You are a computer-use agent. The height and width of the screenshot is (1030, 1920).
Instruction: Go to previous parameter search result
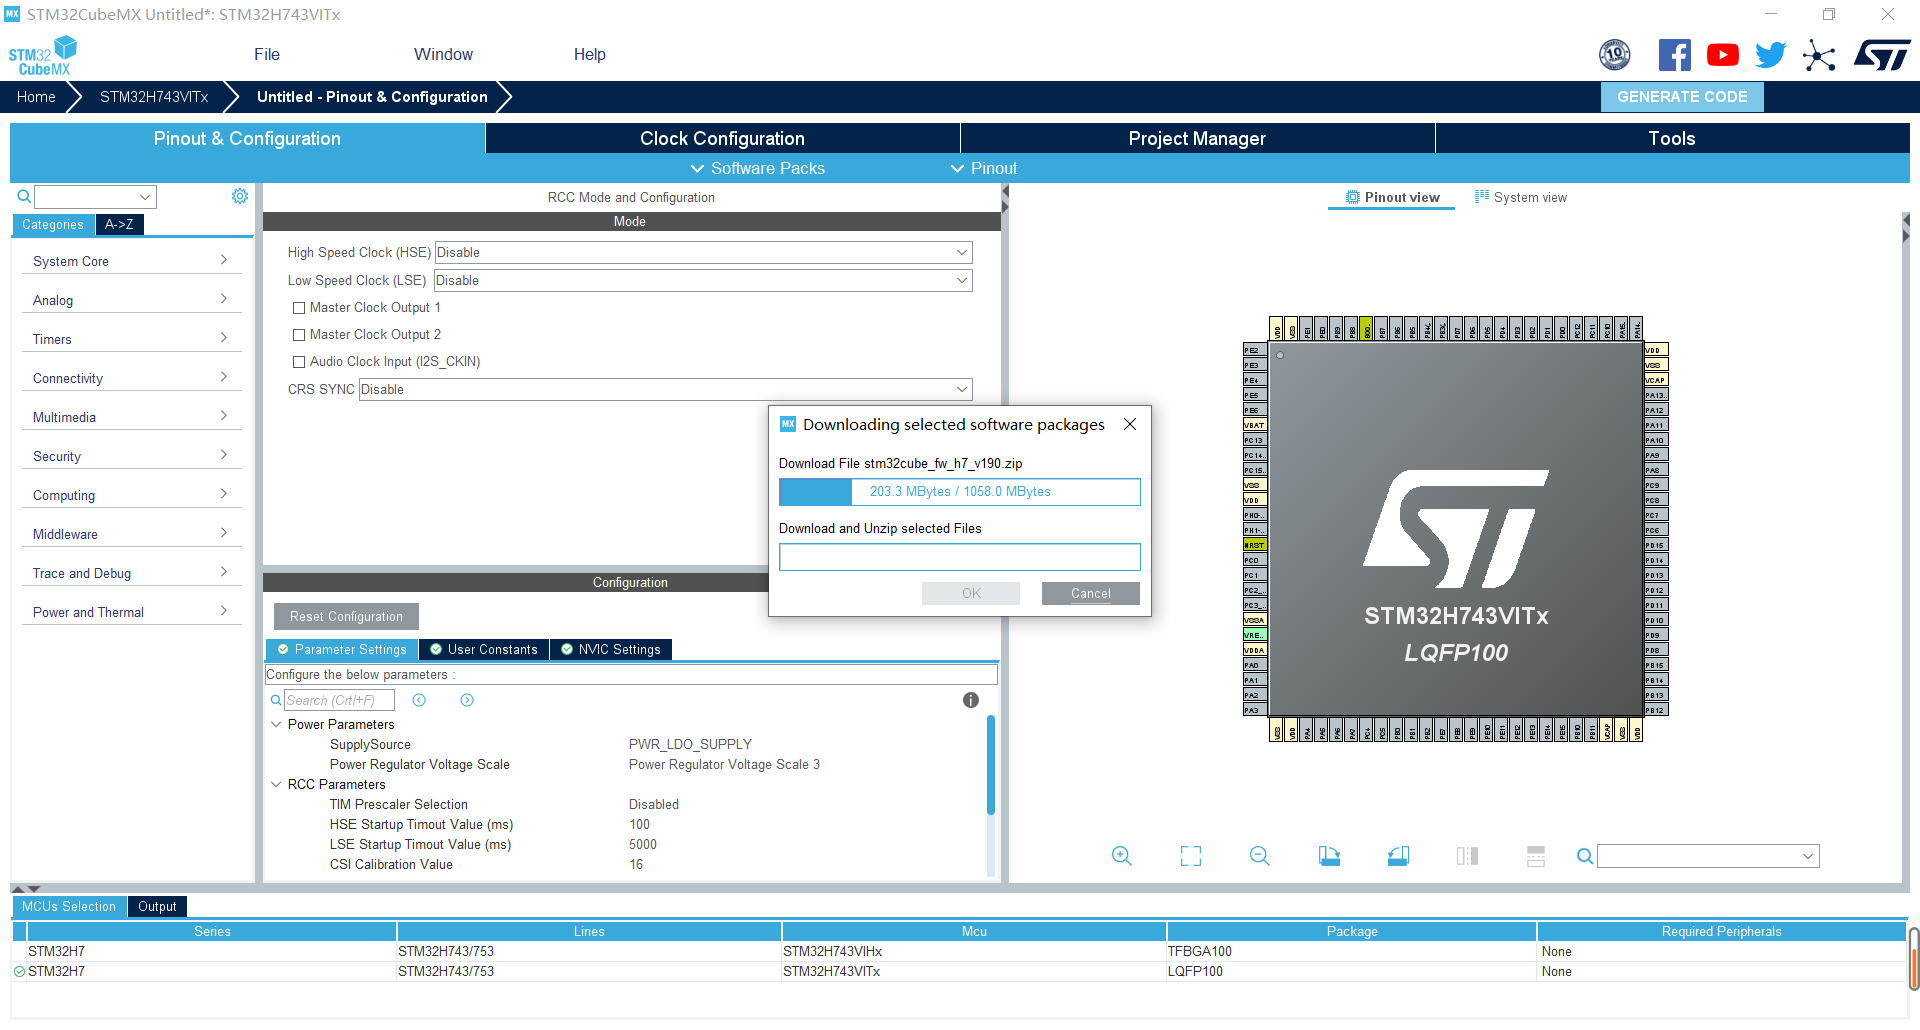(419, 700)
